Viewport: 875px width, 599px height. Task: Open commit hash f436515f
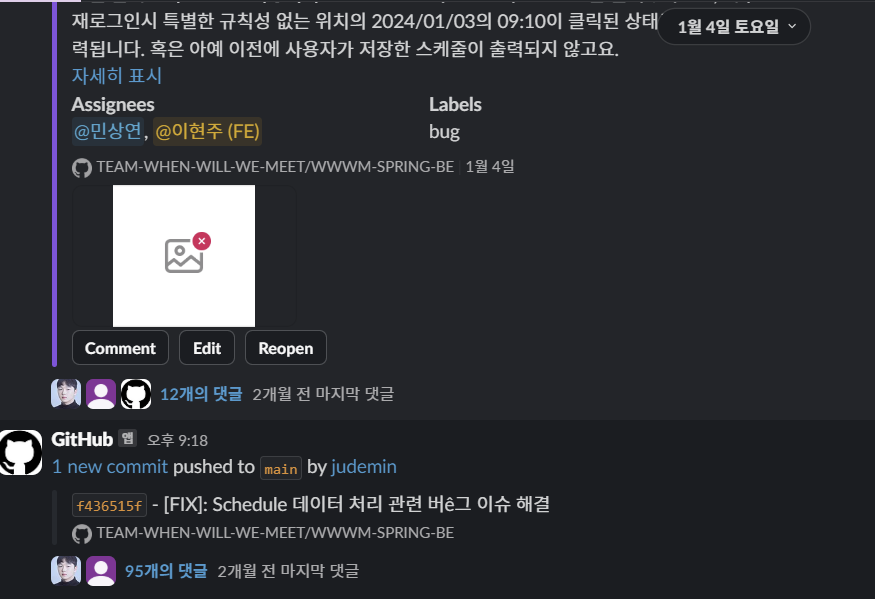109,505
